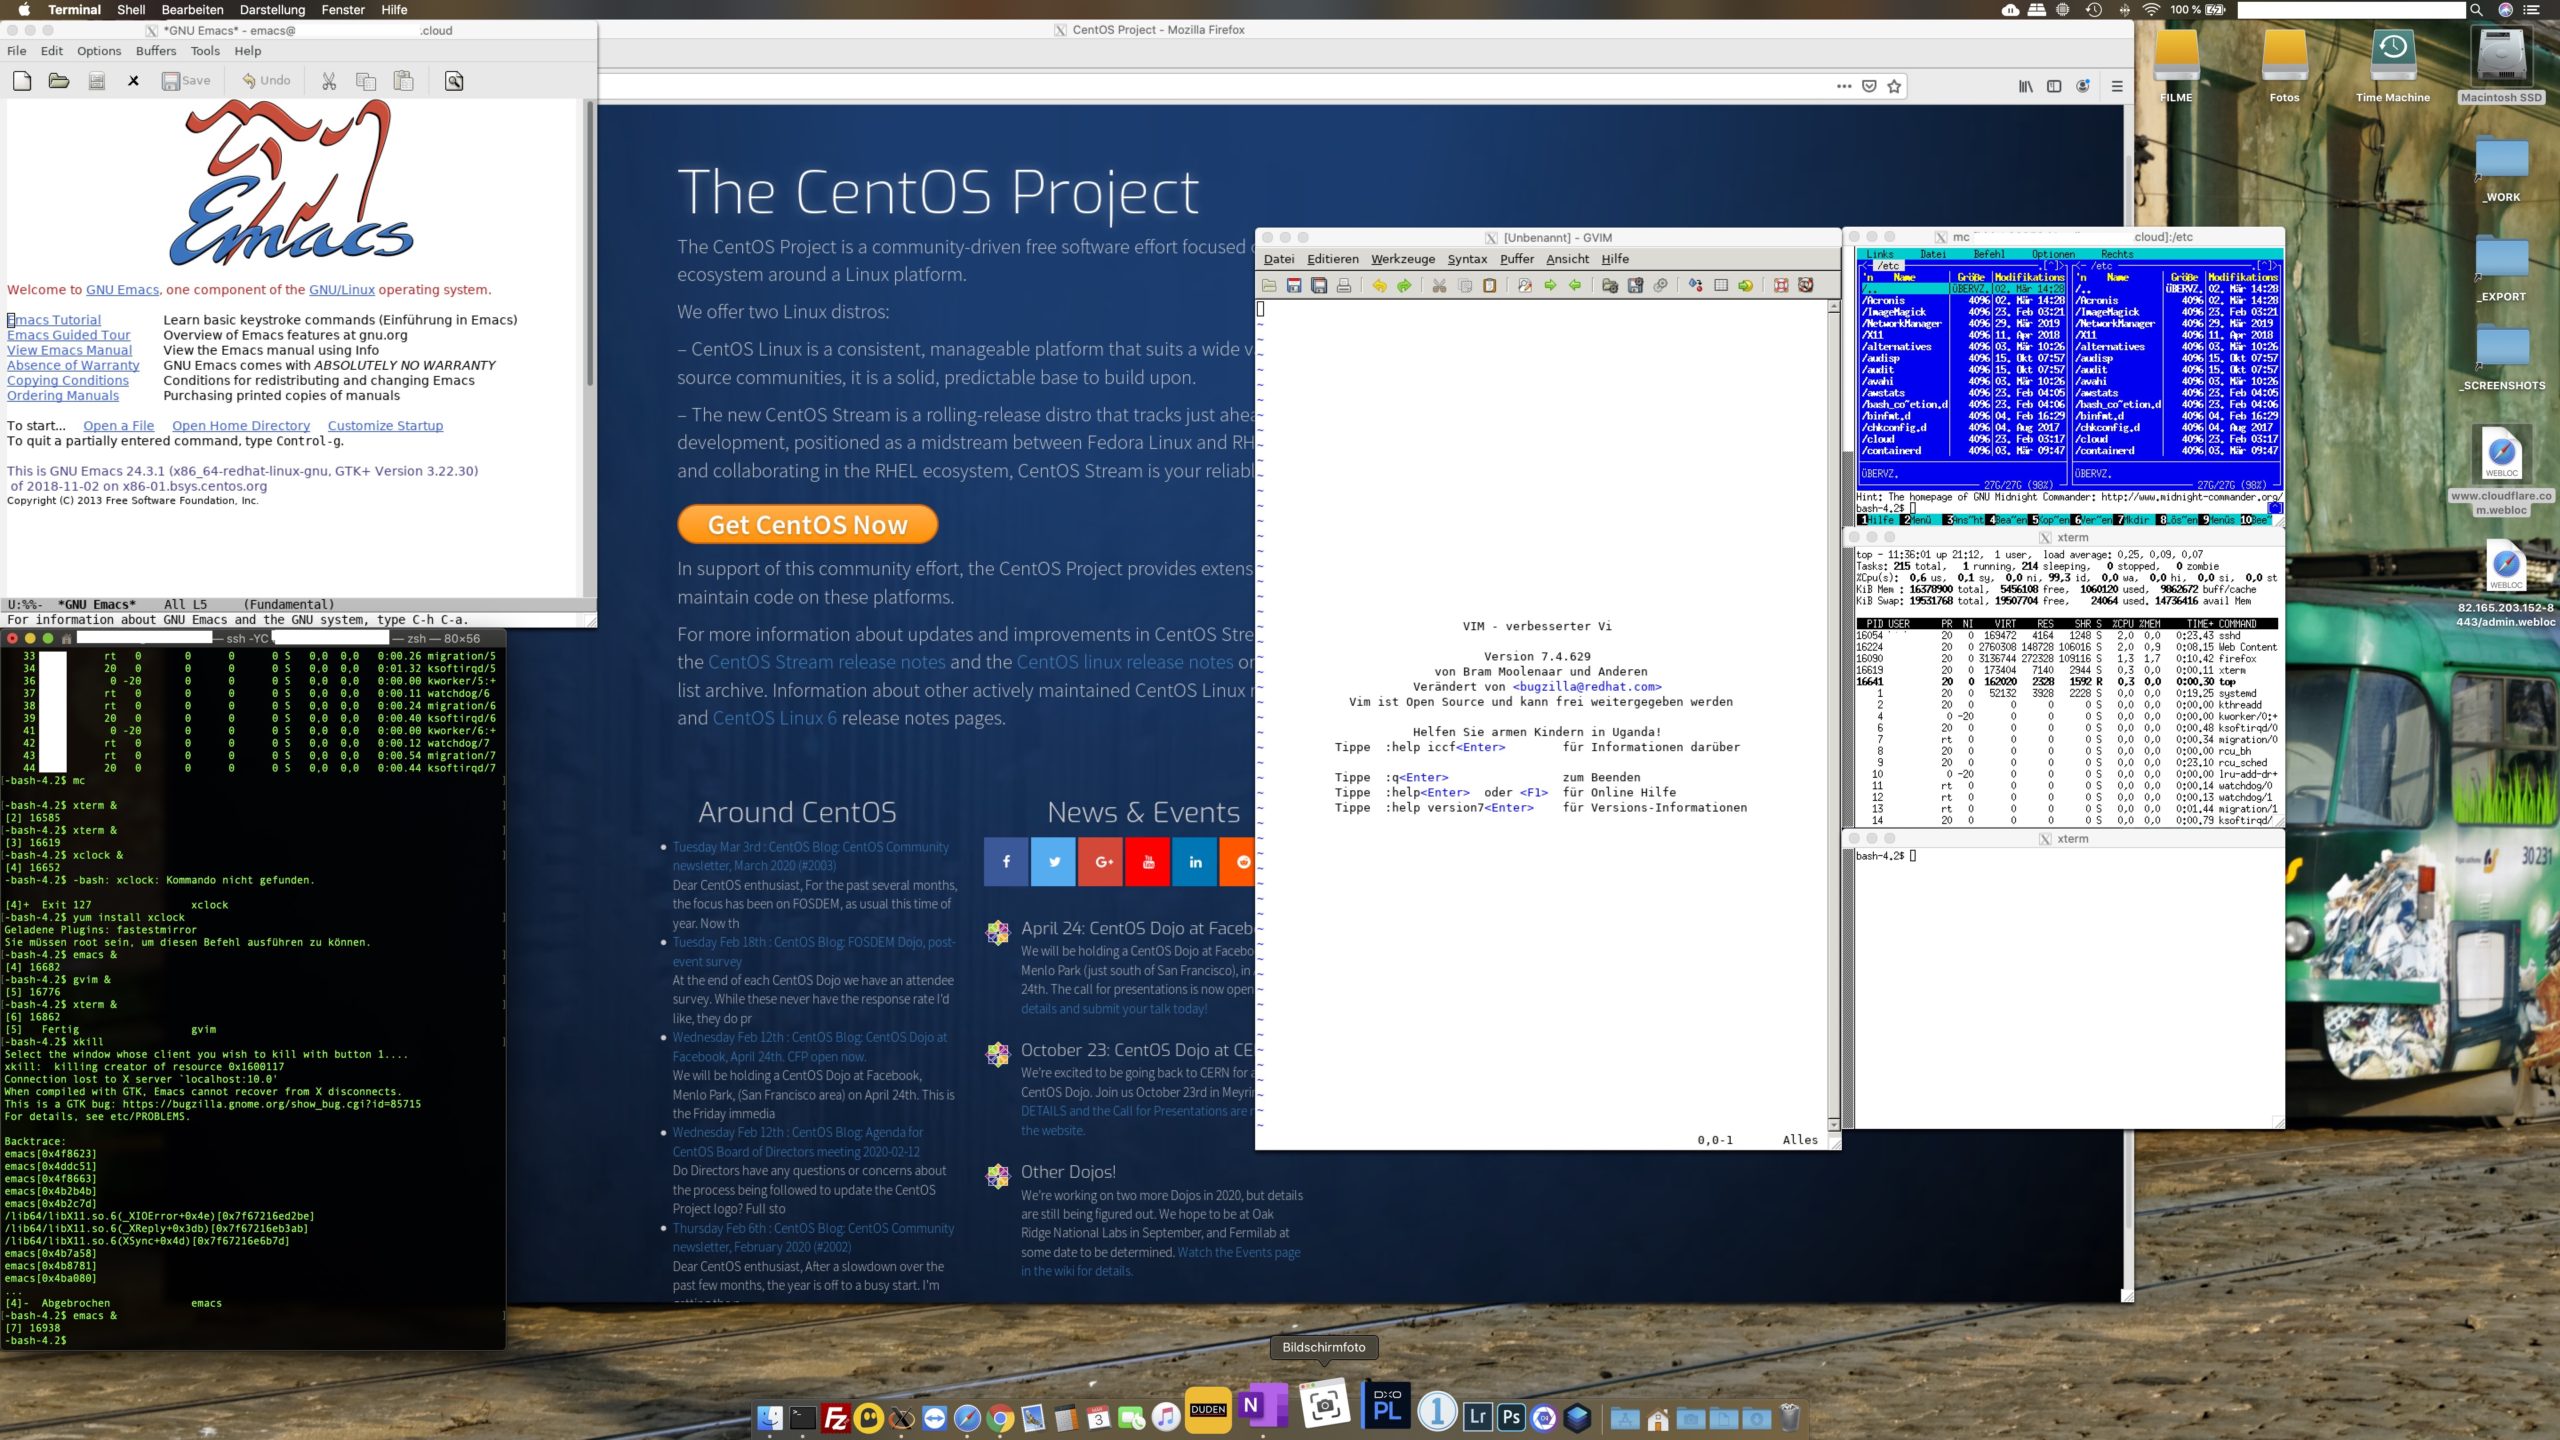Click the Save floppy icon in GVIM toolbar

pyautogui.click(x=1294, y=286)
